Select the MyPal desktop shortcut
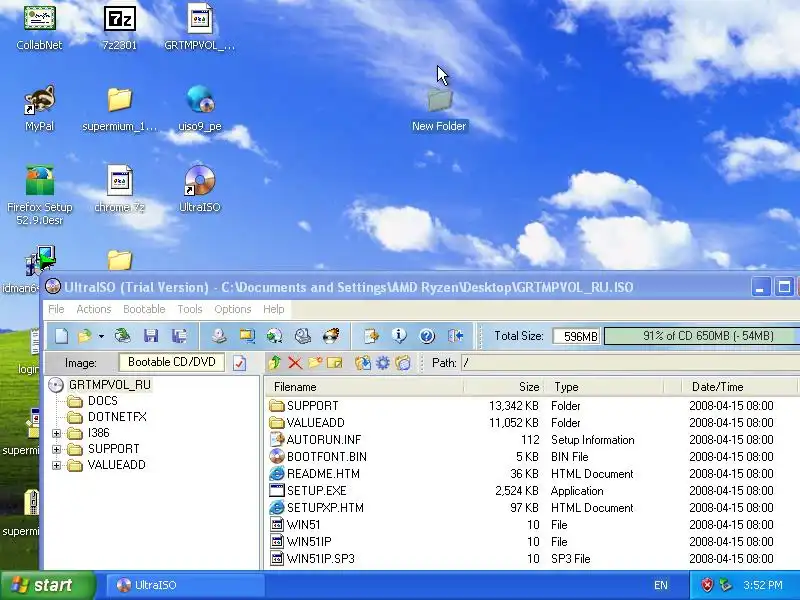Viewport: 800px width, 600px height. 39,108
